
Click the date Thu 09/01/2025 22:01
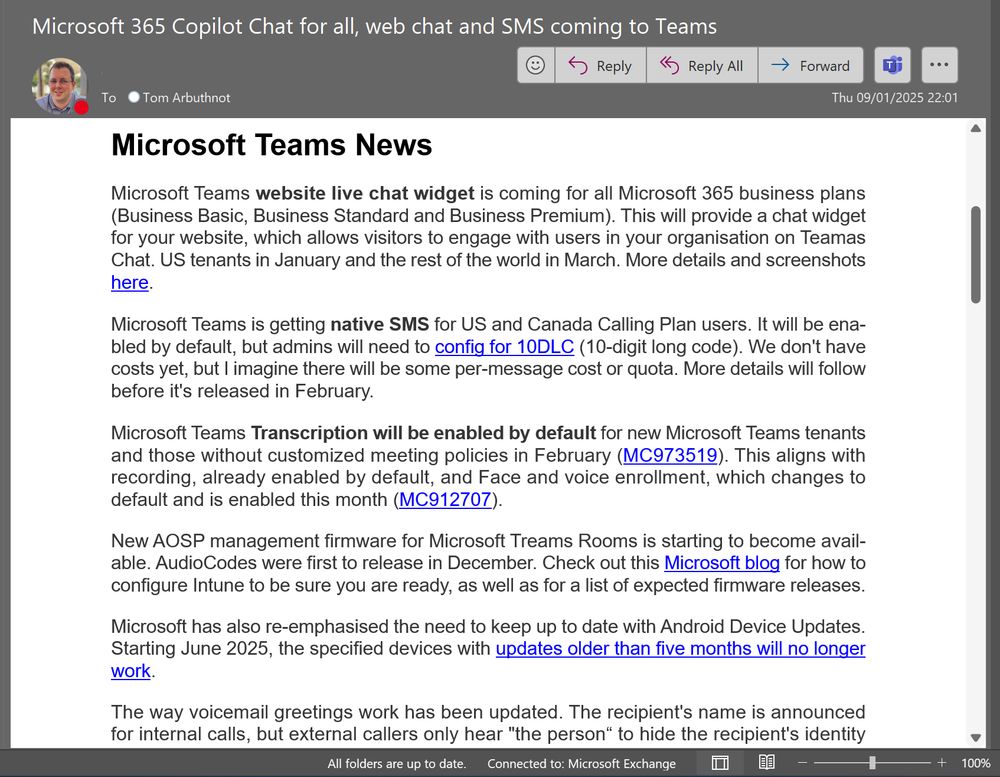click(x=894, y=98)
